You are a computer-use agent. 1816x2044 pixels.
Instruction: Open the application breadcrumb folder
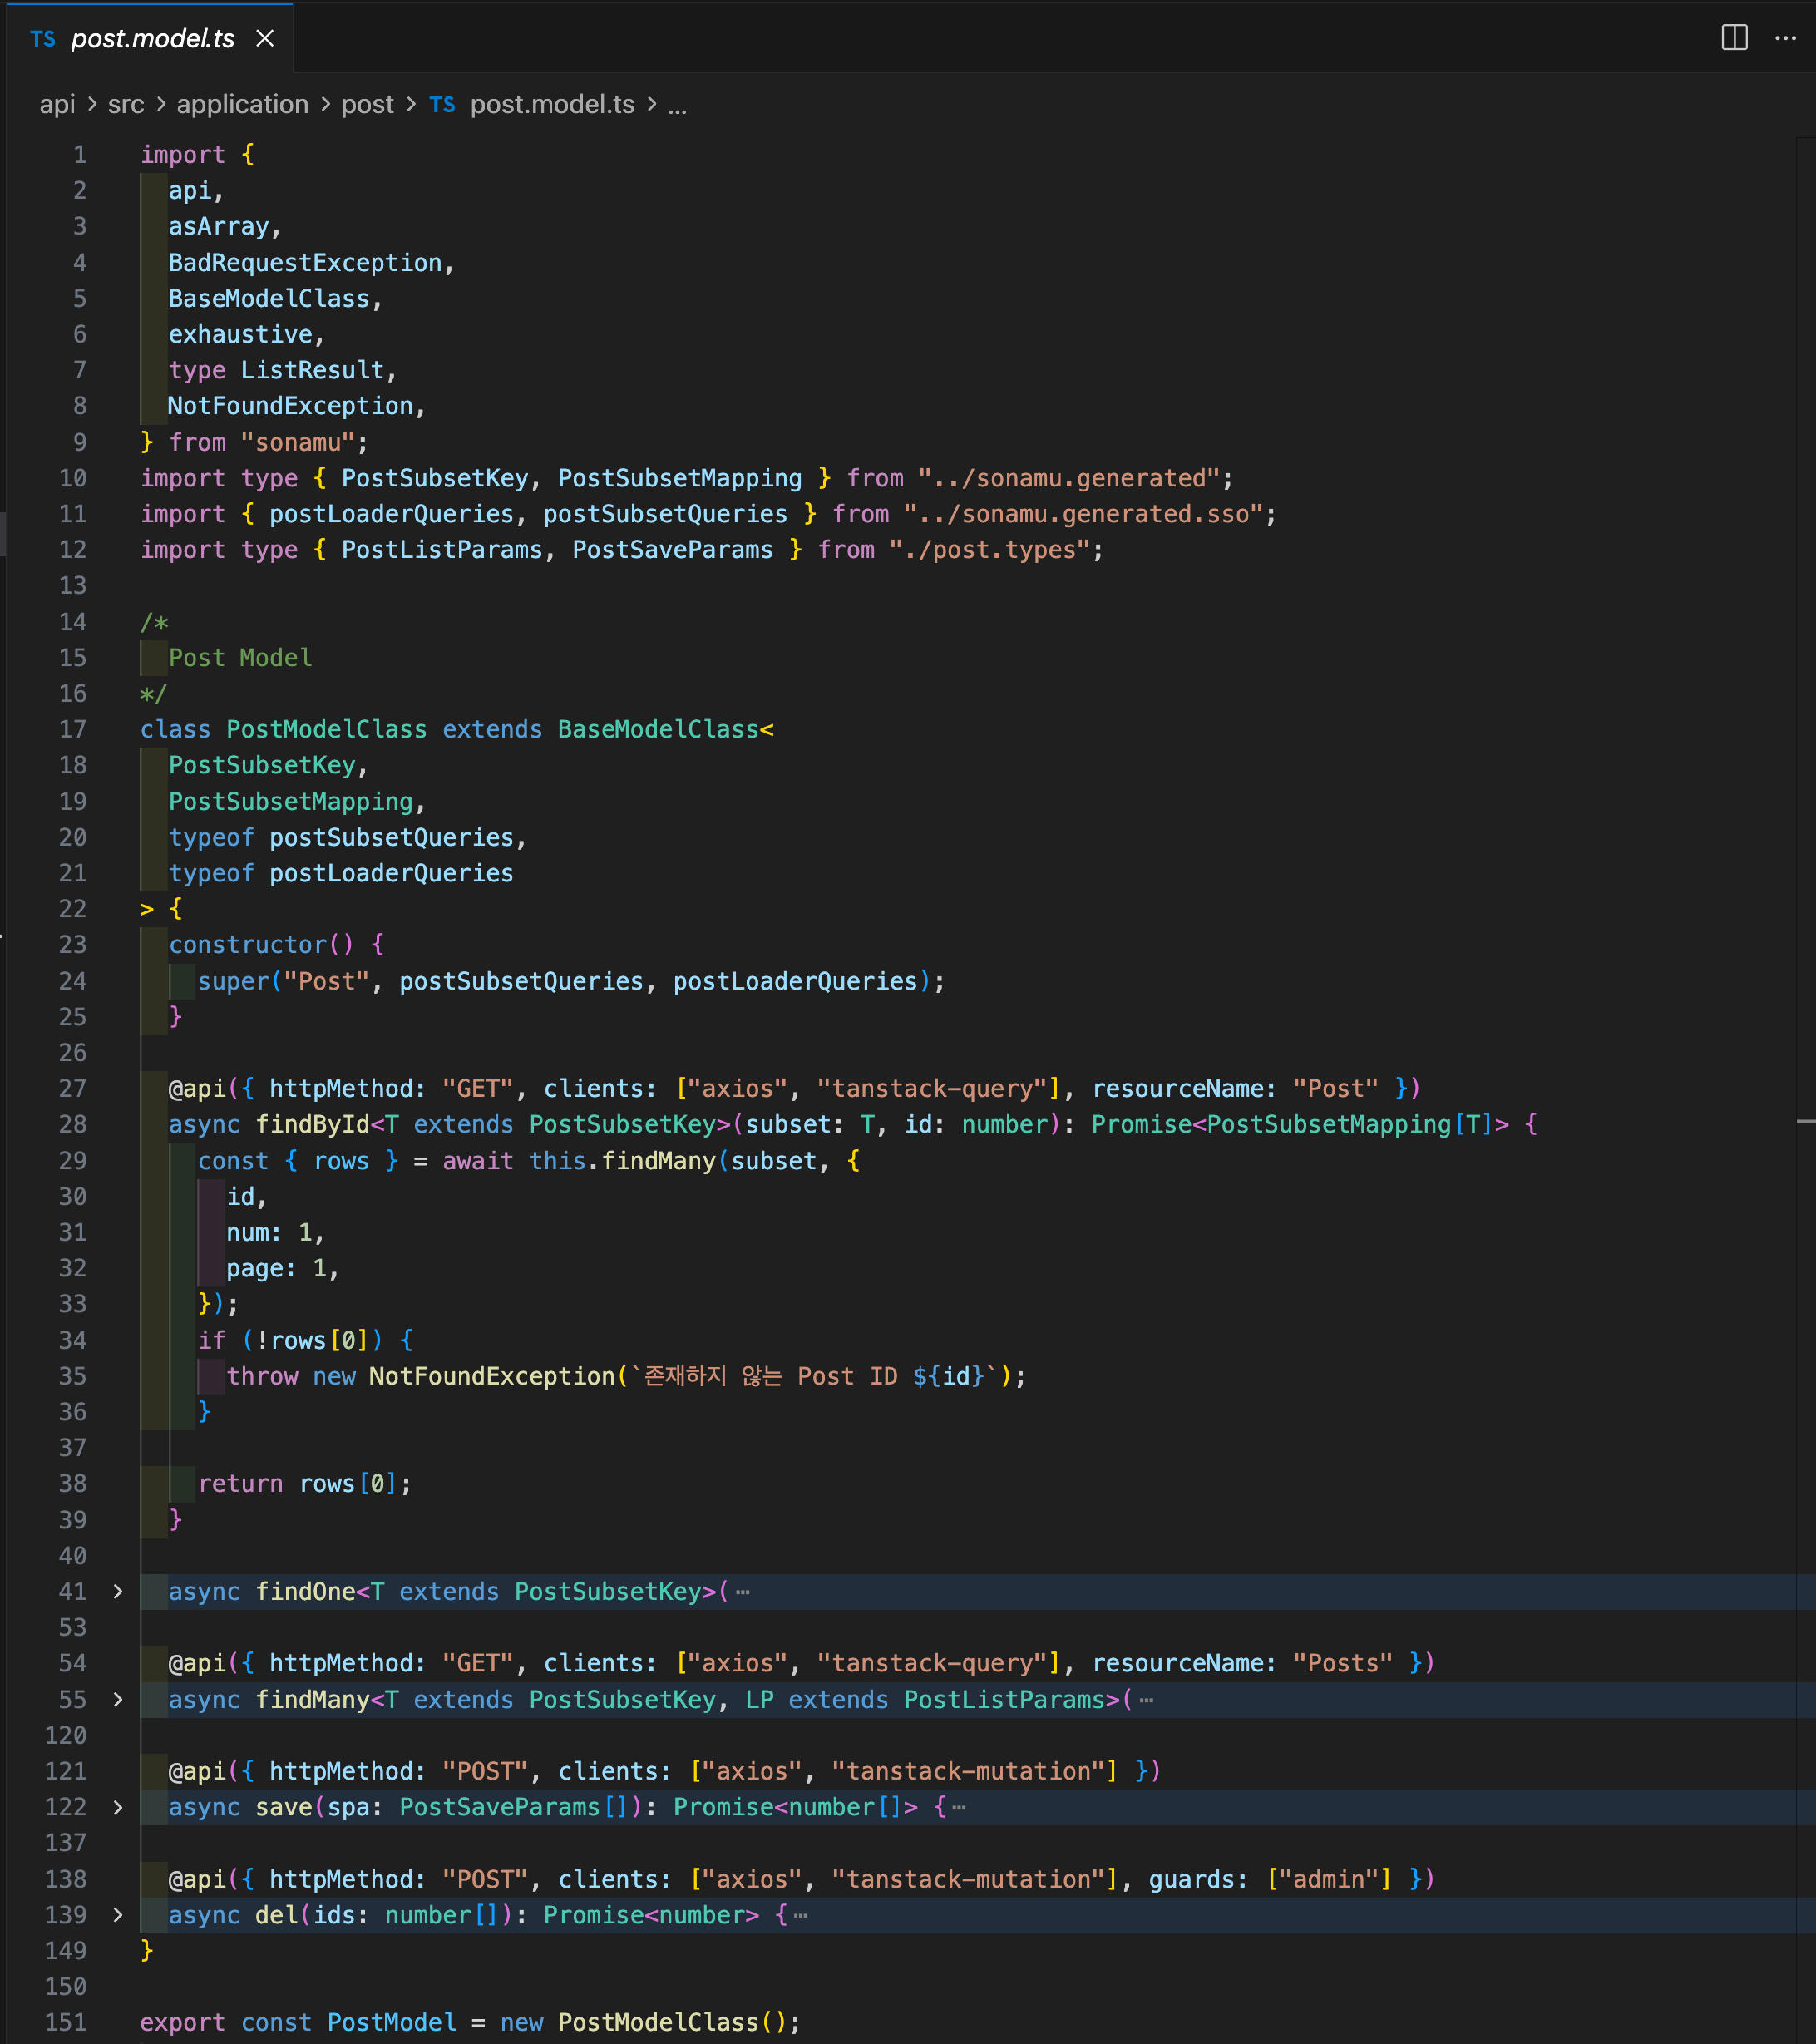tap(242, 105)
